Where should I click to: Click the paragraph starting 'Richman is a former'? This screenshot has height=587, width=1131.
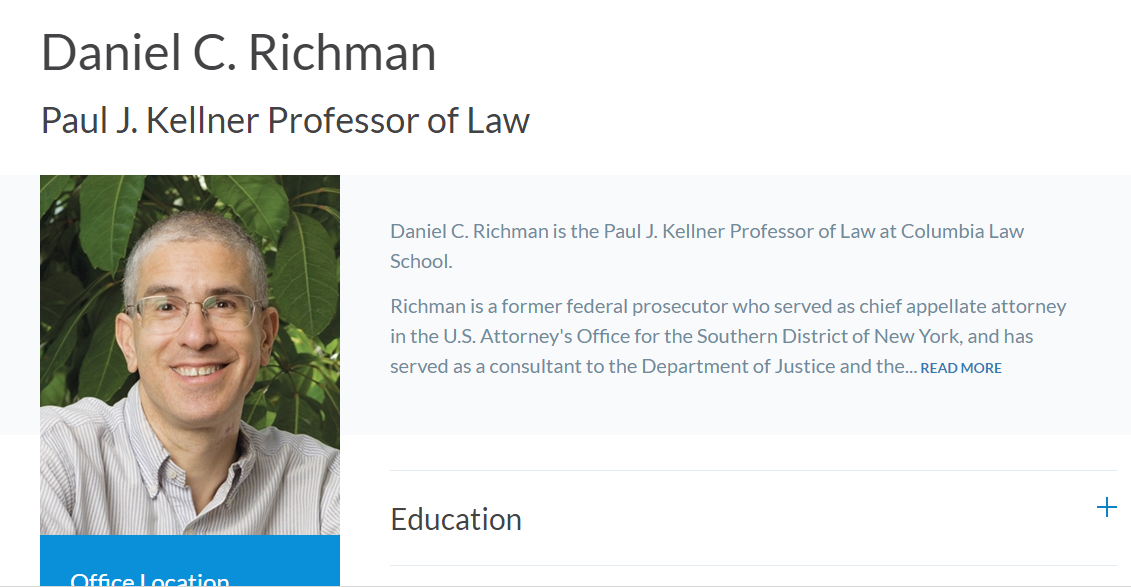pos(728,336)
